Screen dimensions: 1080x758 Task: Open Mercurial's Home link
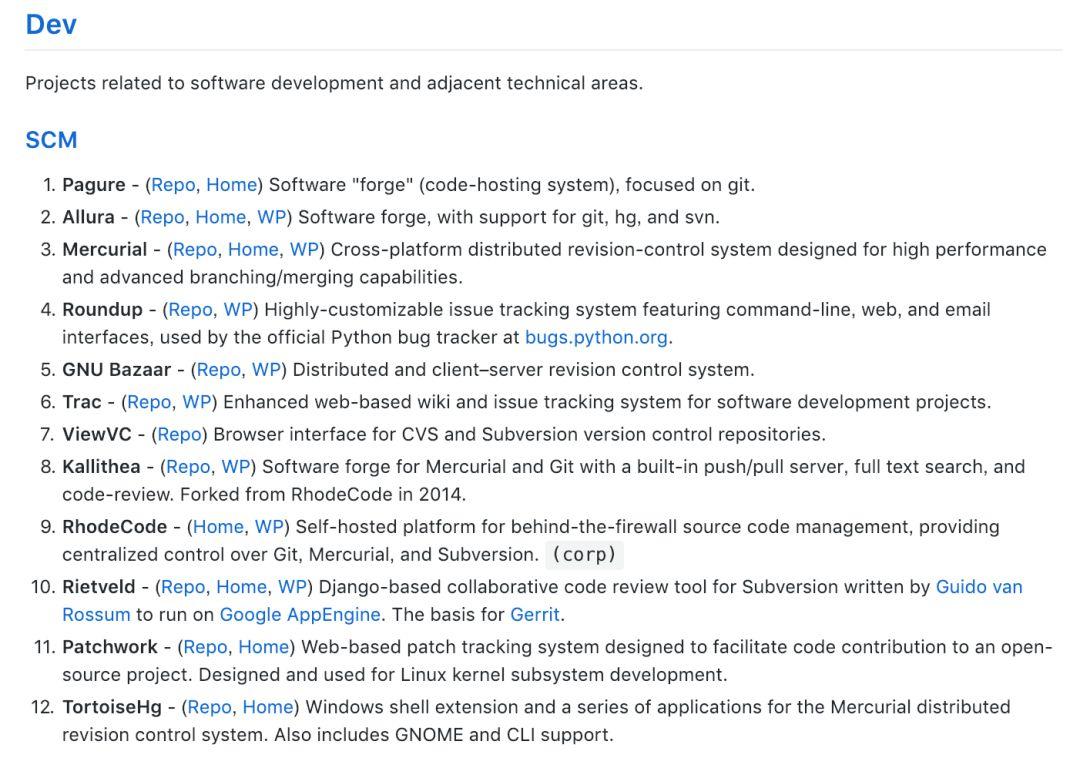tap(253, 249)
